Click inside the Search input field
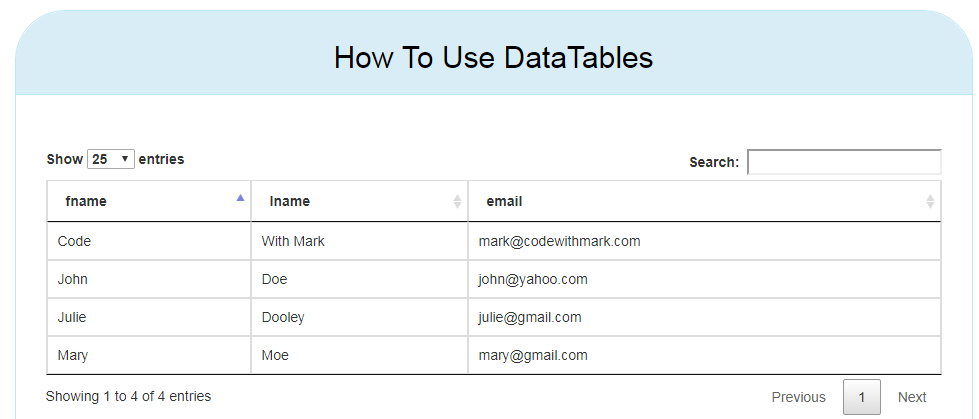 pos(843,162)
